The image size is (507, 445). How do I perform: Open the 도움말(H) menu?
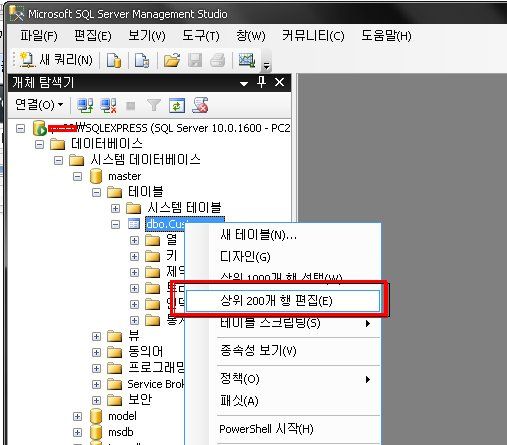pyautogui.click(x=386, y=36)
